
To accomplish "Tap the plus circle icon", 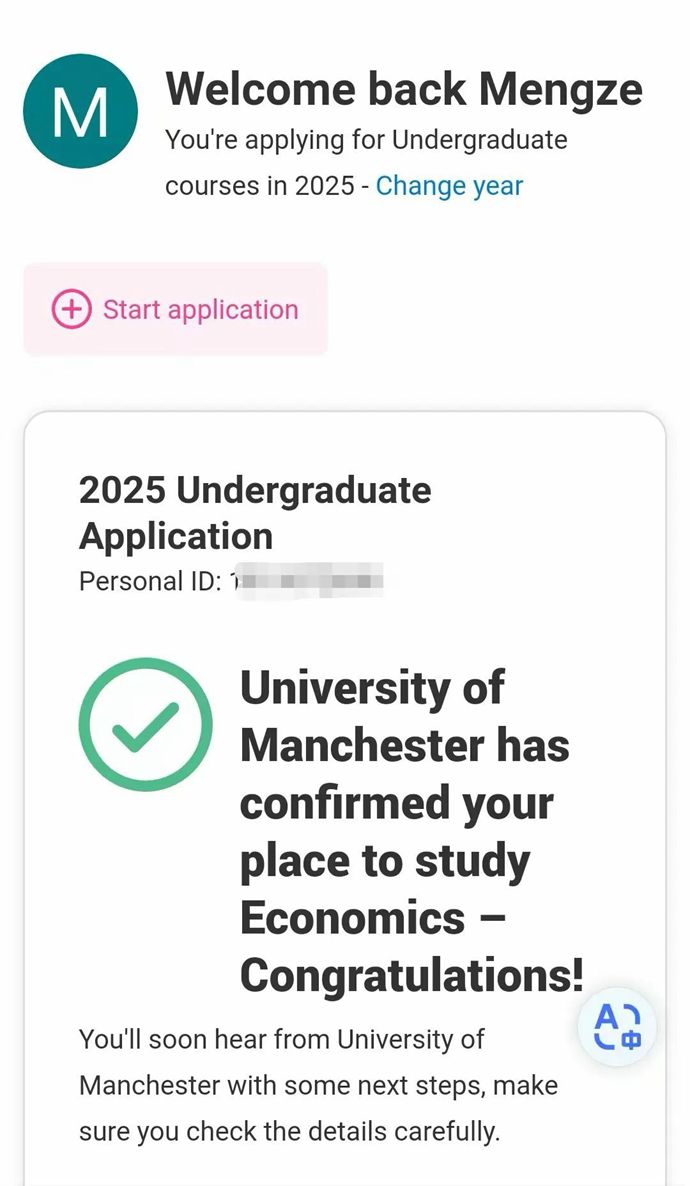I will [x=71, y=309].
